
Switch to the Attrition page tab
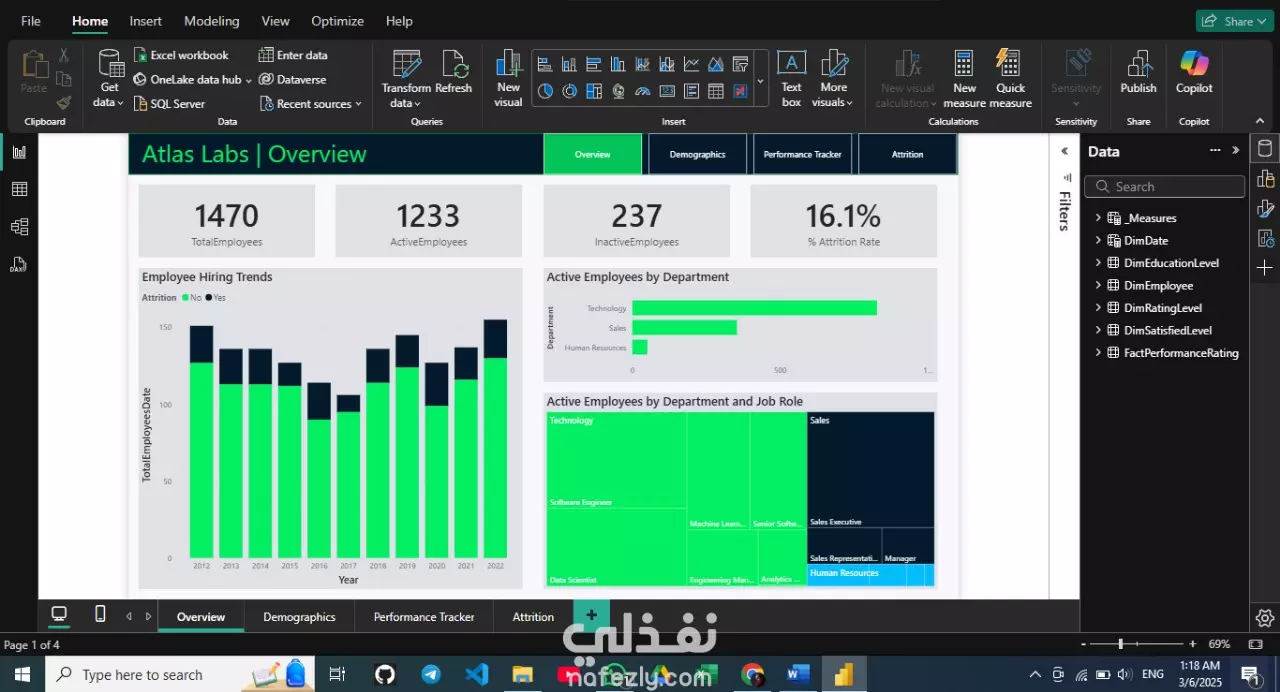tap(533, 617)
